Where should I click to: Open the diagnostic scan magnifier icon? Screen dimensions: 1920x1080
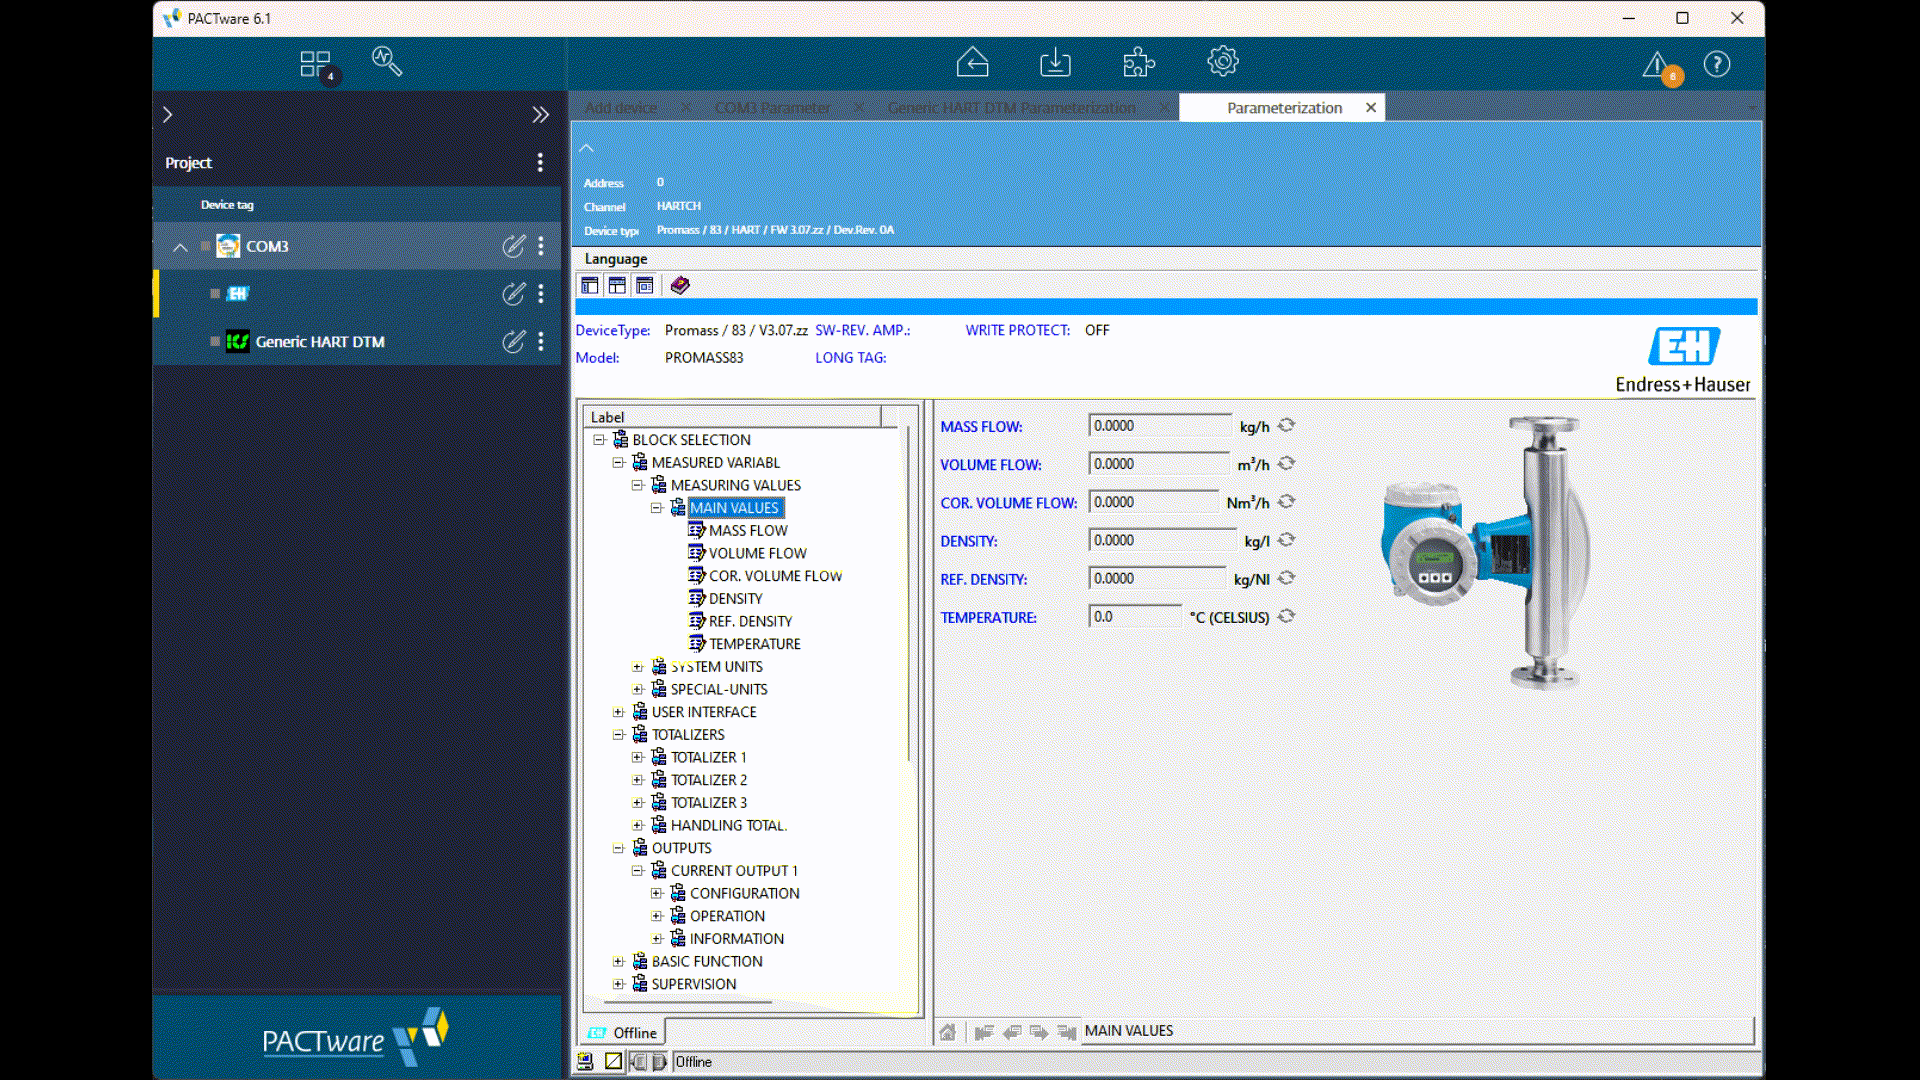coord(387,62)
